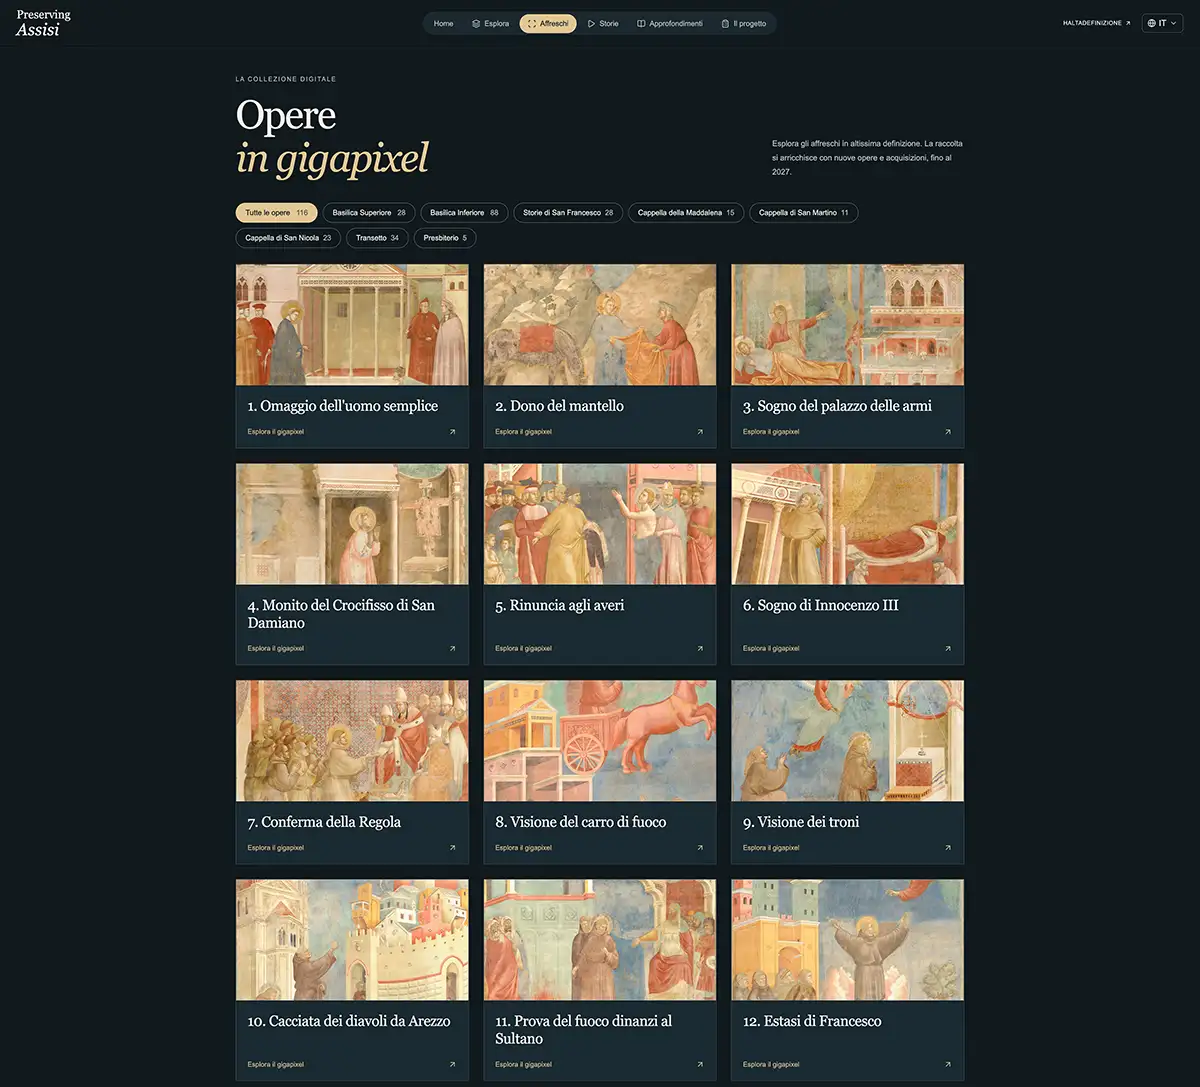Open arrow icon on Conferma della Regola card
Viewport: 1200px width, 1087px height.
(x=452, y=848)
